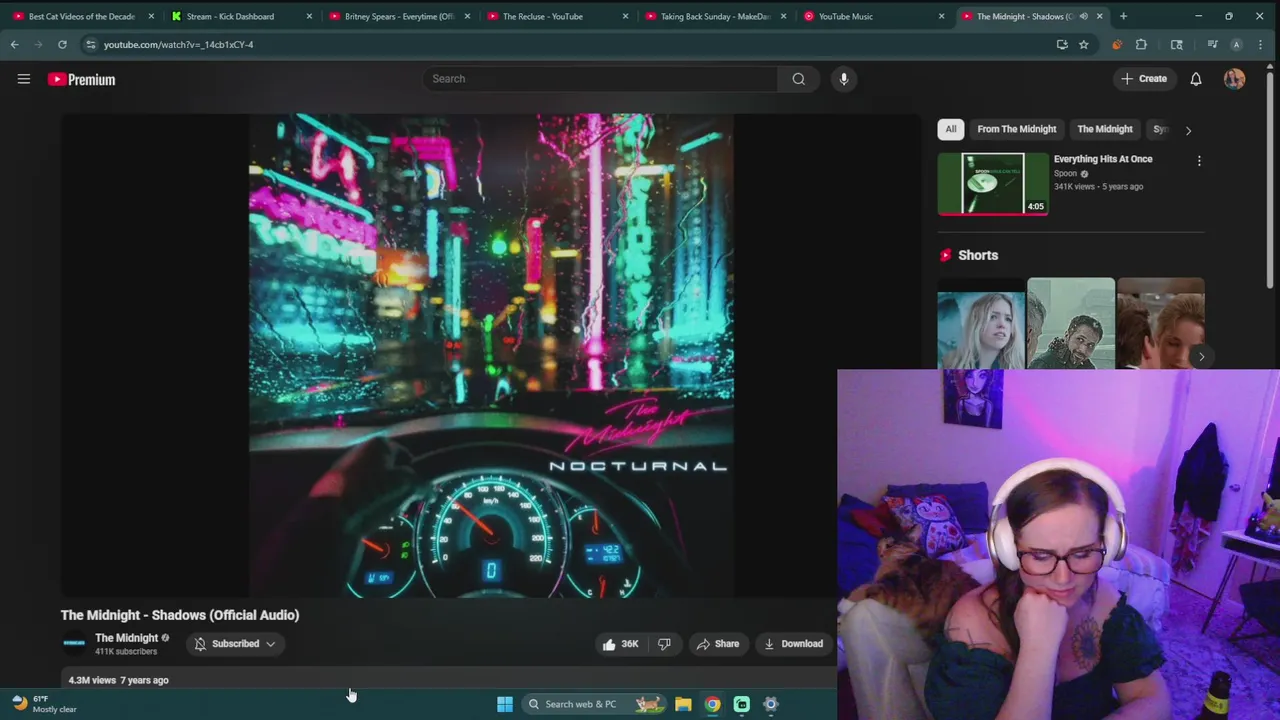Open The Midnight channel avatar

pyautogui.click(x=74, y=643)
